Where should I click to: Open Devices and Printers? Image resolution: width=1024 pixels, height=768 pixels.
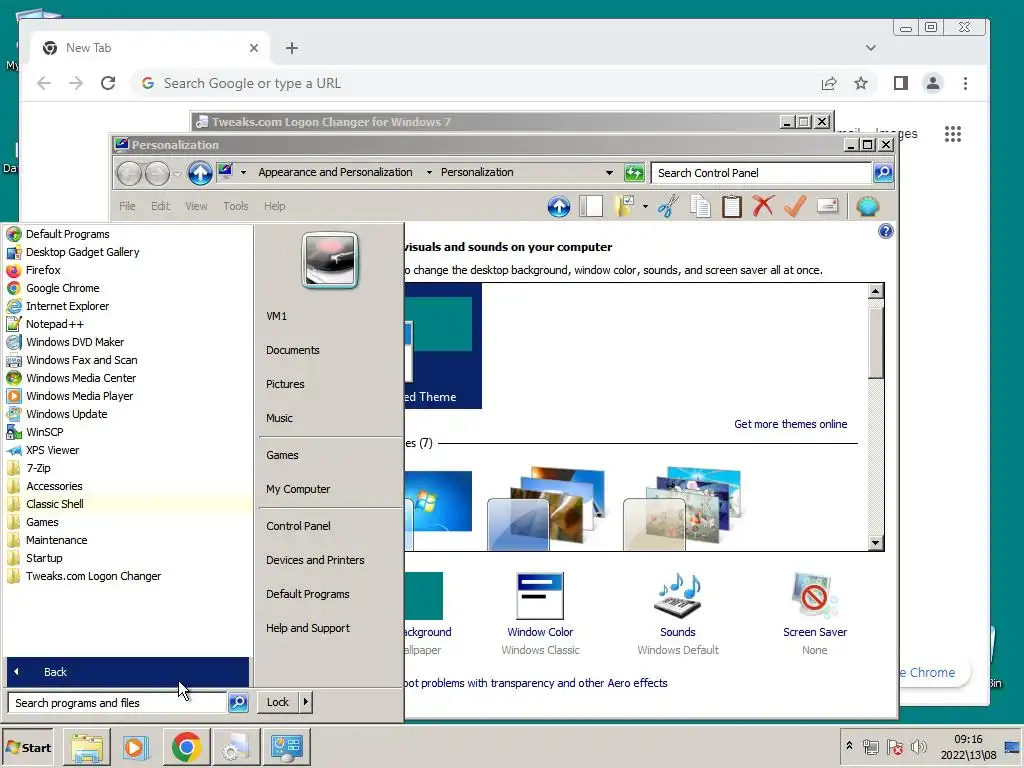click(315, 560)
